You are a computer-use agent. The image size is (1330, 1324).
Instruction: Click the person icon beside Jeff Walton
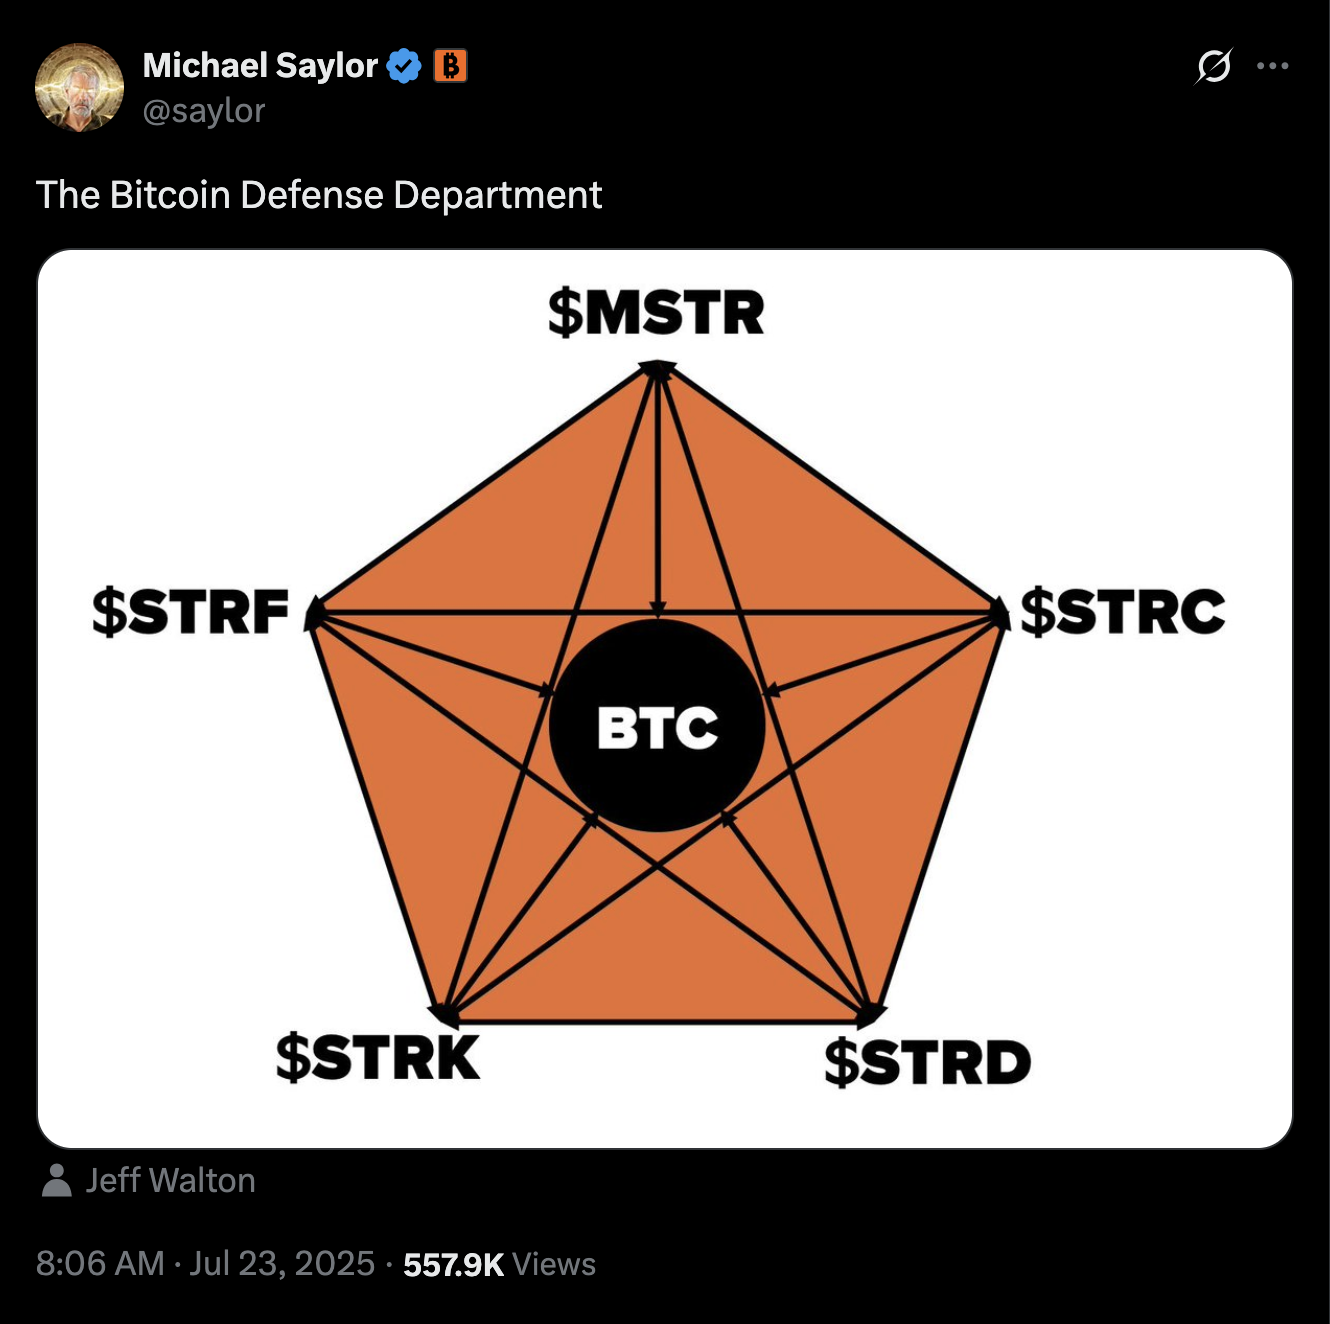click(57, 1180)
